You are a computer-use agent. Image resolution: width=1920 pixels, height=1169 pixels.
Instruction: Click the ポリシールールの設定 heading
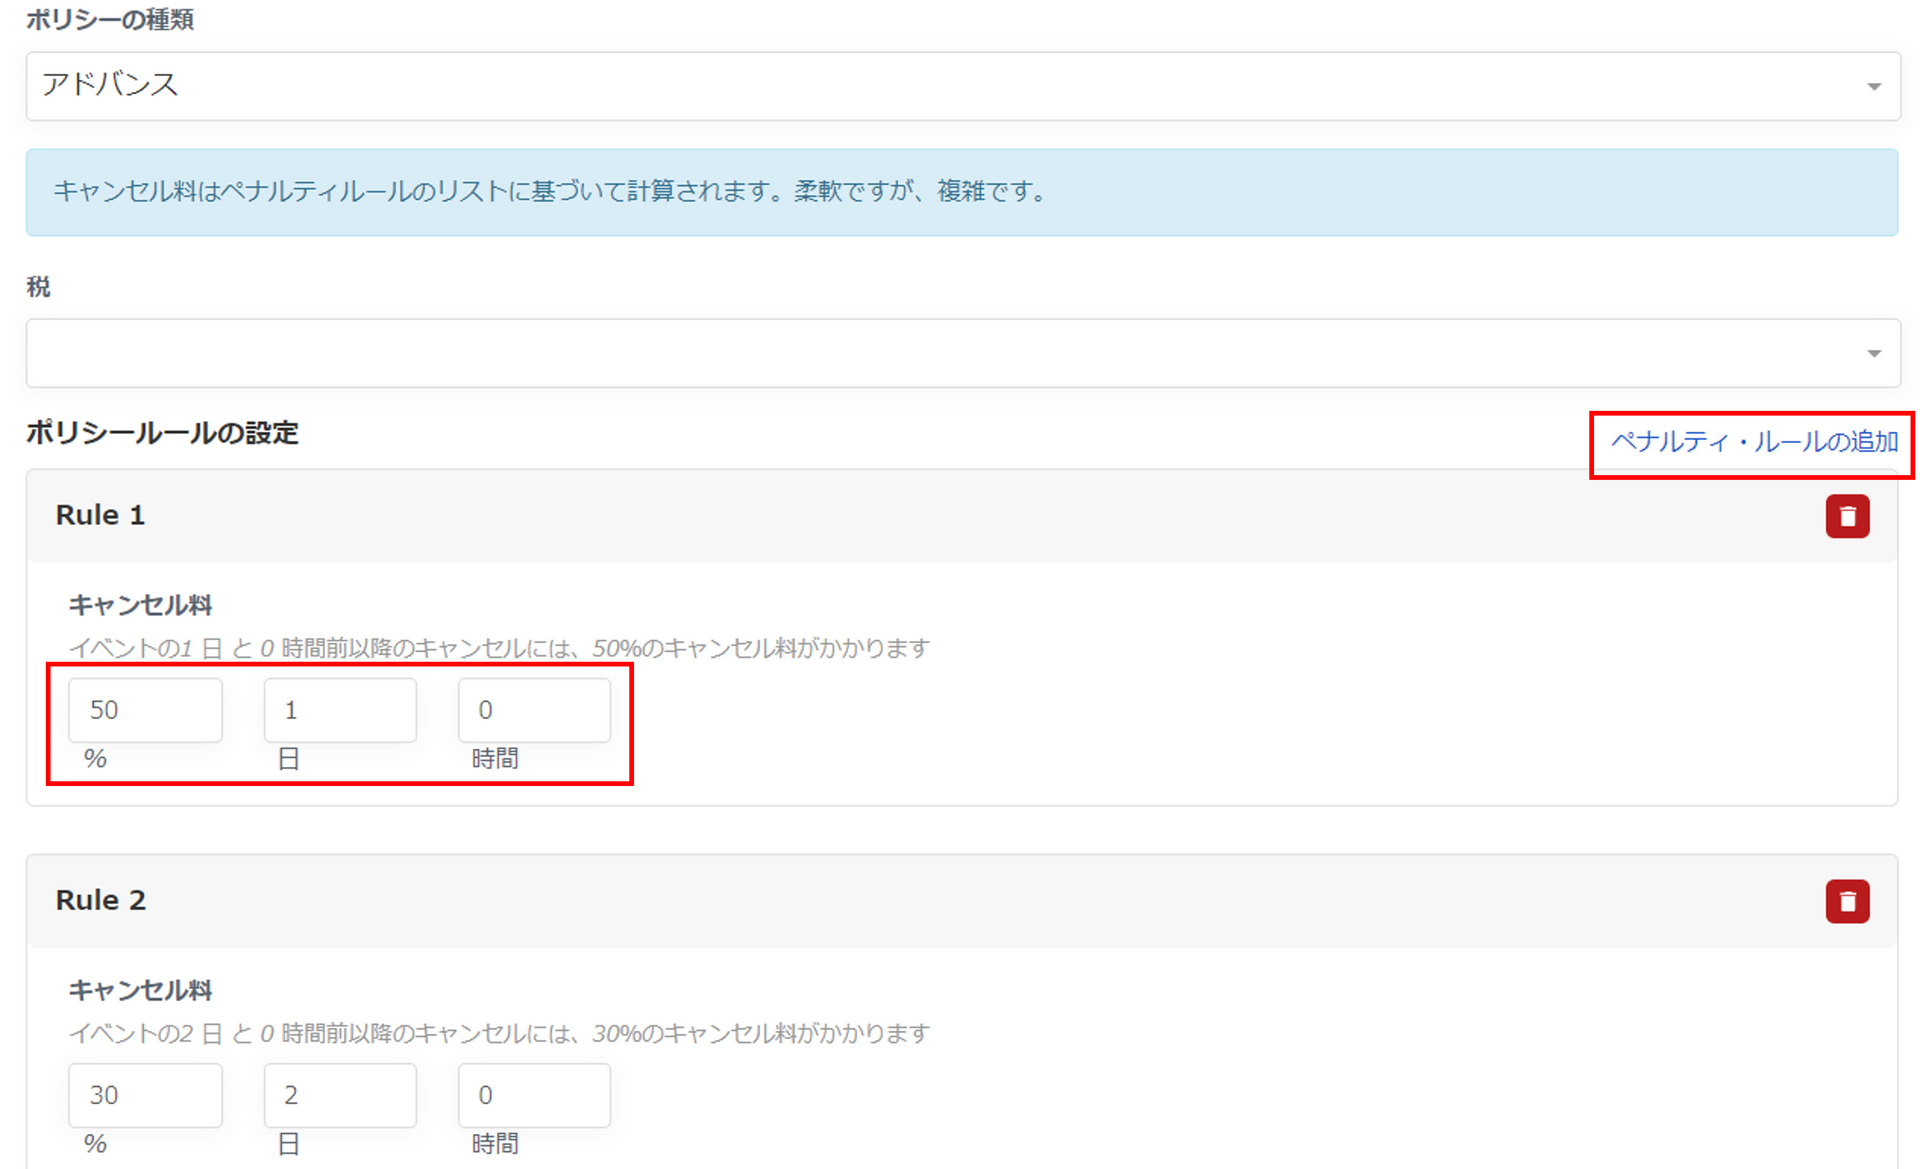[x=162, y=433]
